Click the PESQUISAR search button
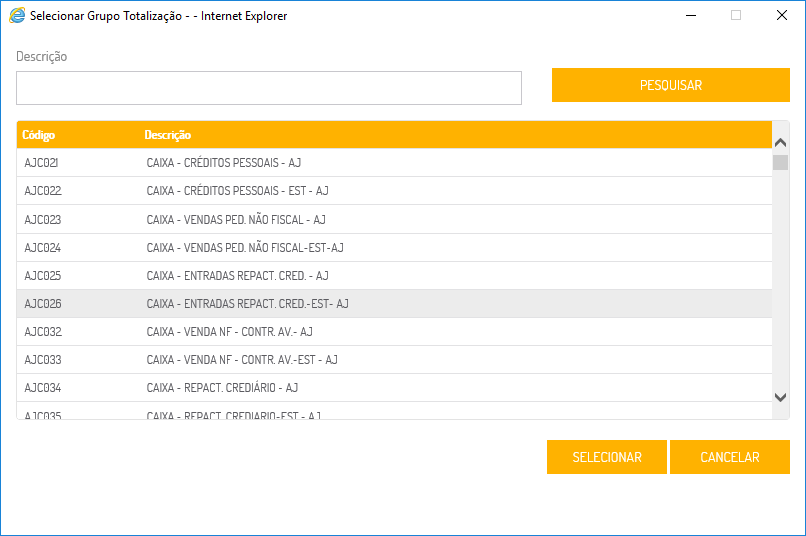This screenshot has height=536, width=806. [x=670, y=85]
